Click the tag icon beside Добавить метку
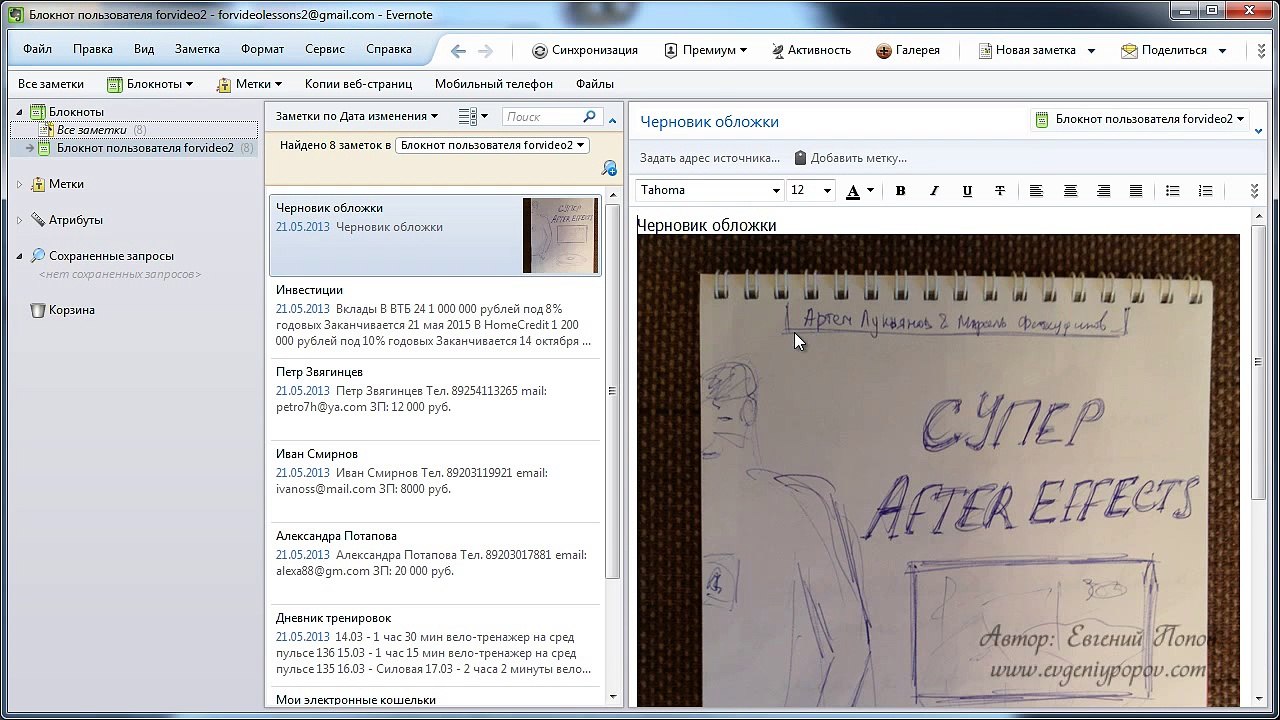The image size is (1280, 720). [x=800, y=158]
